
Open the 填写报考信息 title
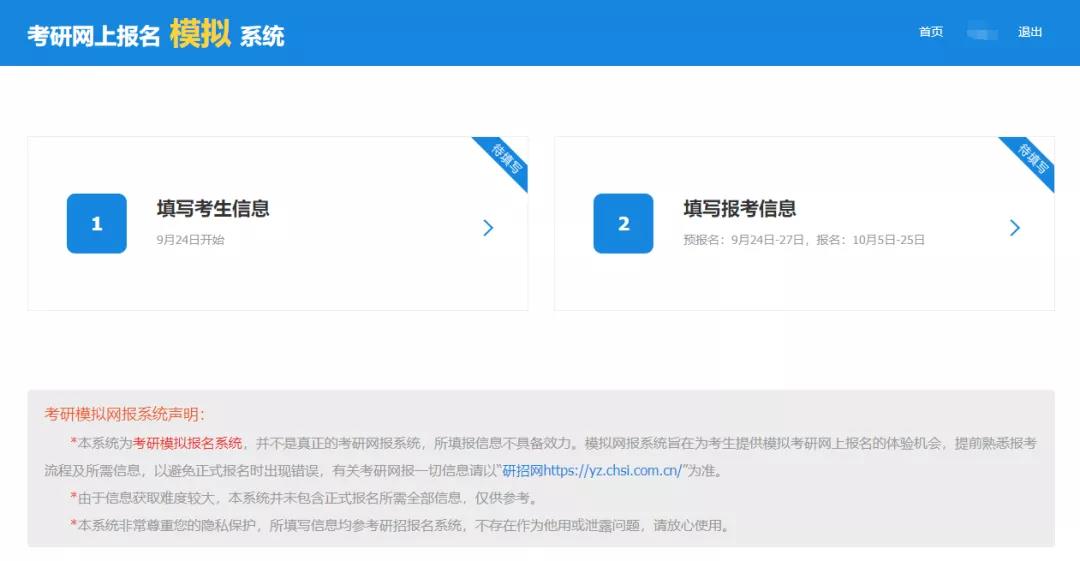click(740, 209)
